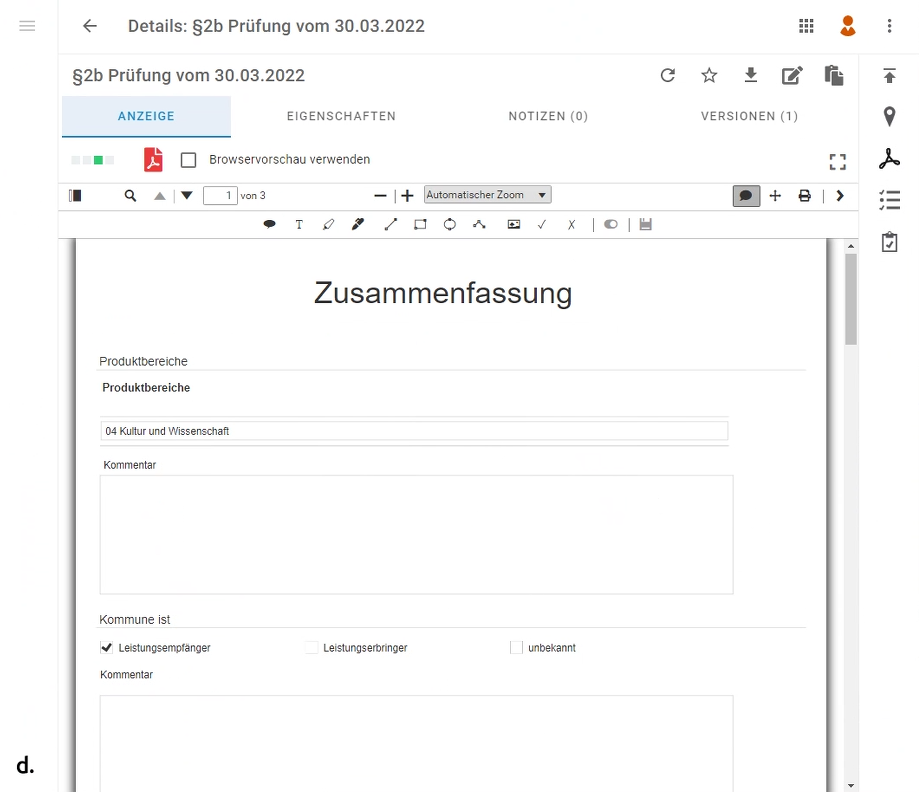Open the Automatischer Zoom dropdown
The width and height of the screenshot is (919, 792).
point(487,194)
